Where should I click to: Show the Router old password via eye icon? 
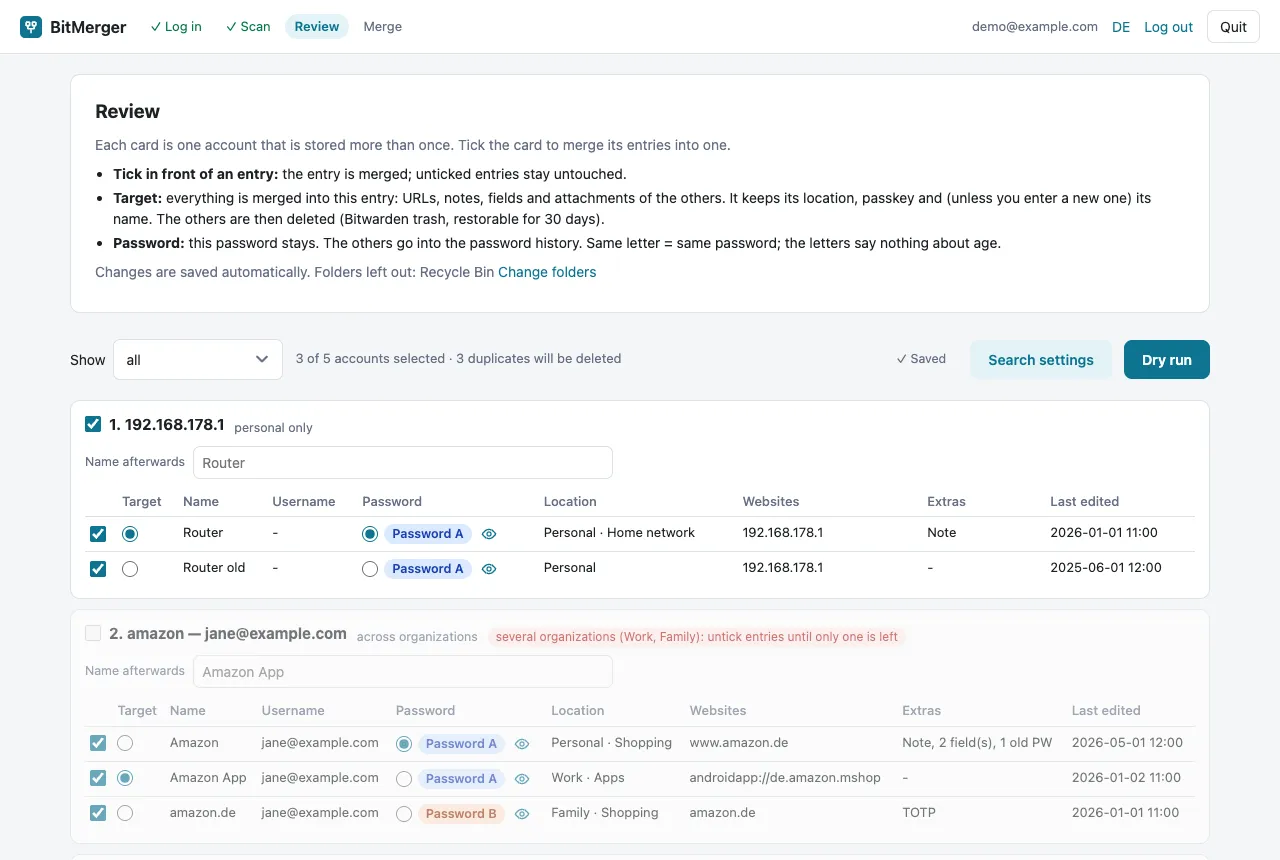click(x=489, y=569)
